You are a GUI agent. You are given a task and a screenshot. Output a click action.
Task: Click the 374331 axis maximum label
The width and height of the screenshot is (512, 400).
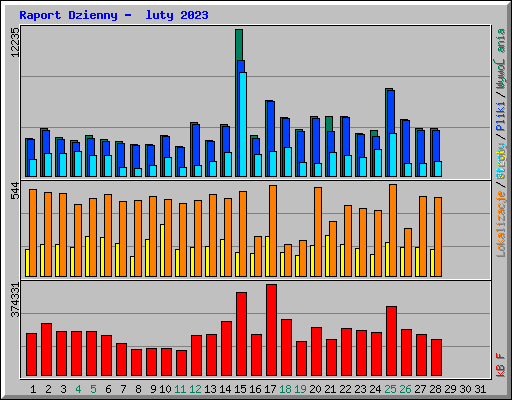click(x=15, y=300)
